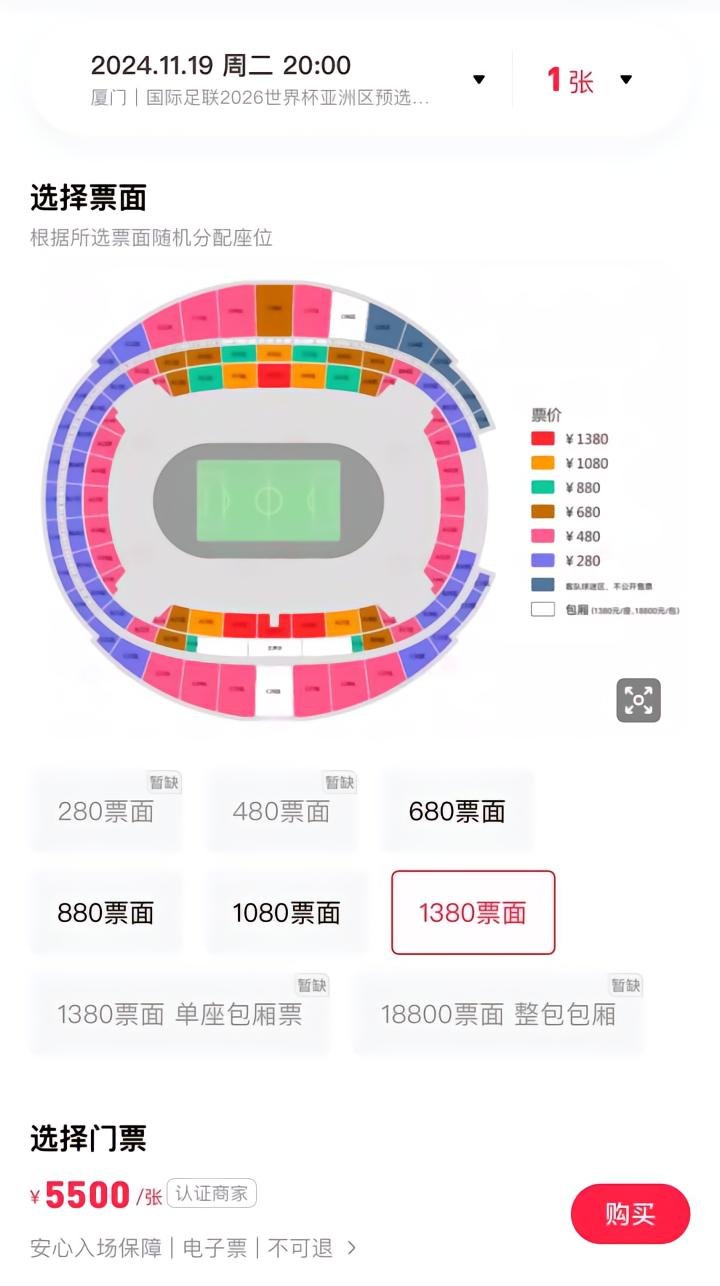The width and height of the screenshot is (720, 1286).
Task: Select the 880票面 ticket option
Action: pyautogui.click(x=106, y=912)
